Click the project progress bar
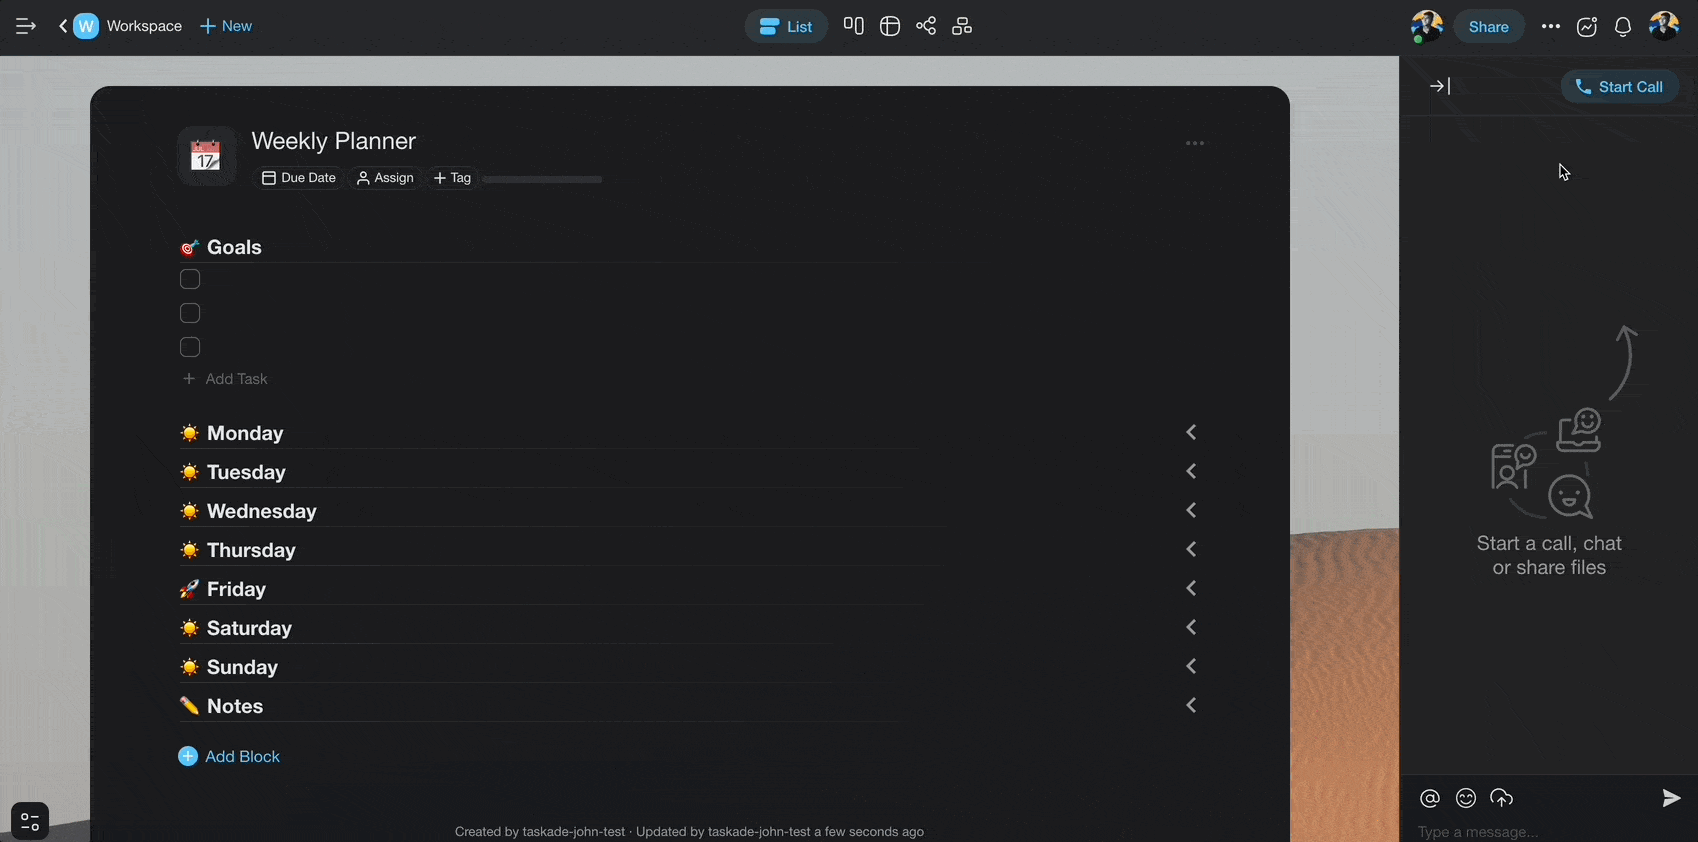The image size is (1698, 842). (x=542, y=180)
